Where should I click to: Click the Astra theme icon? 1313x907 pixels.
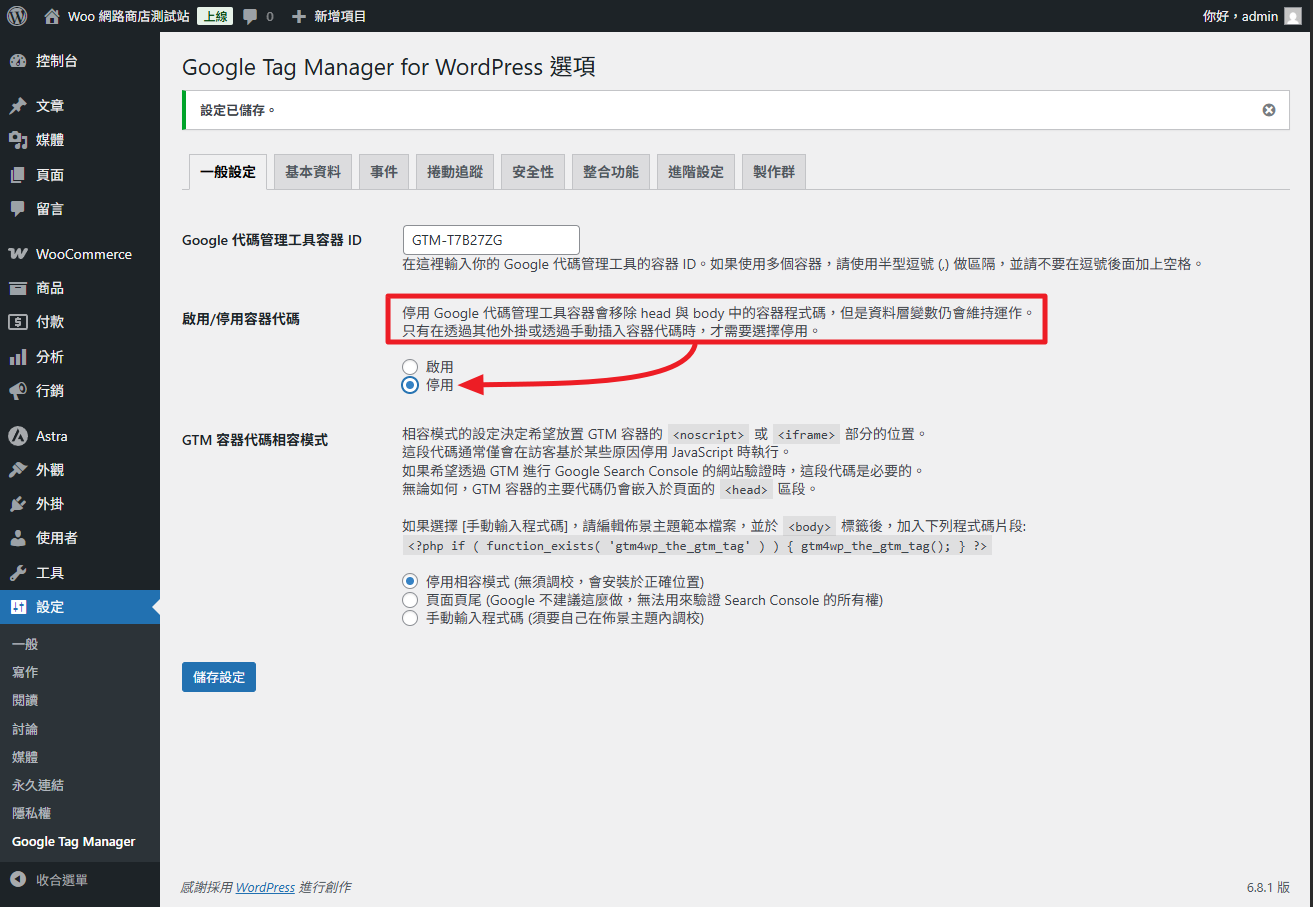click(x=18, y=436)
